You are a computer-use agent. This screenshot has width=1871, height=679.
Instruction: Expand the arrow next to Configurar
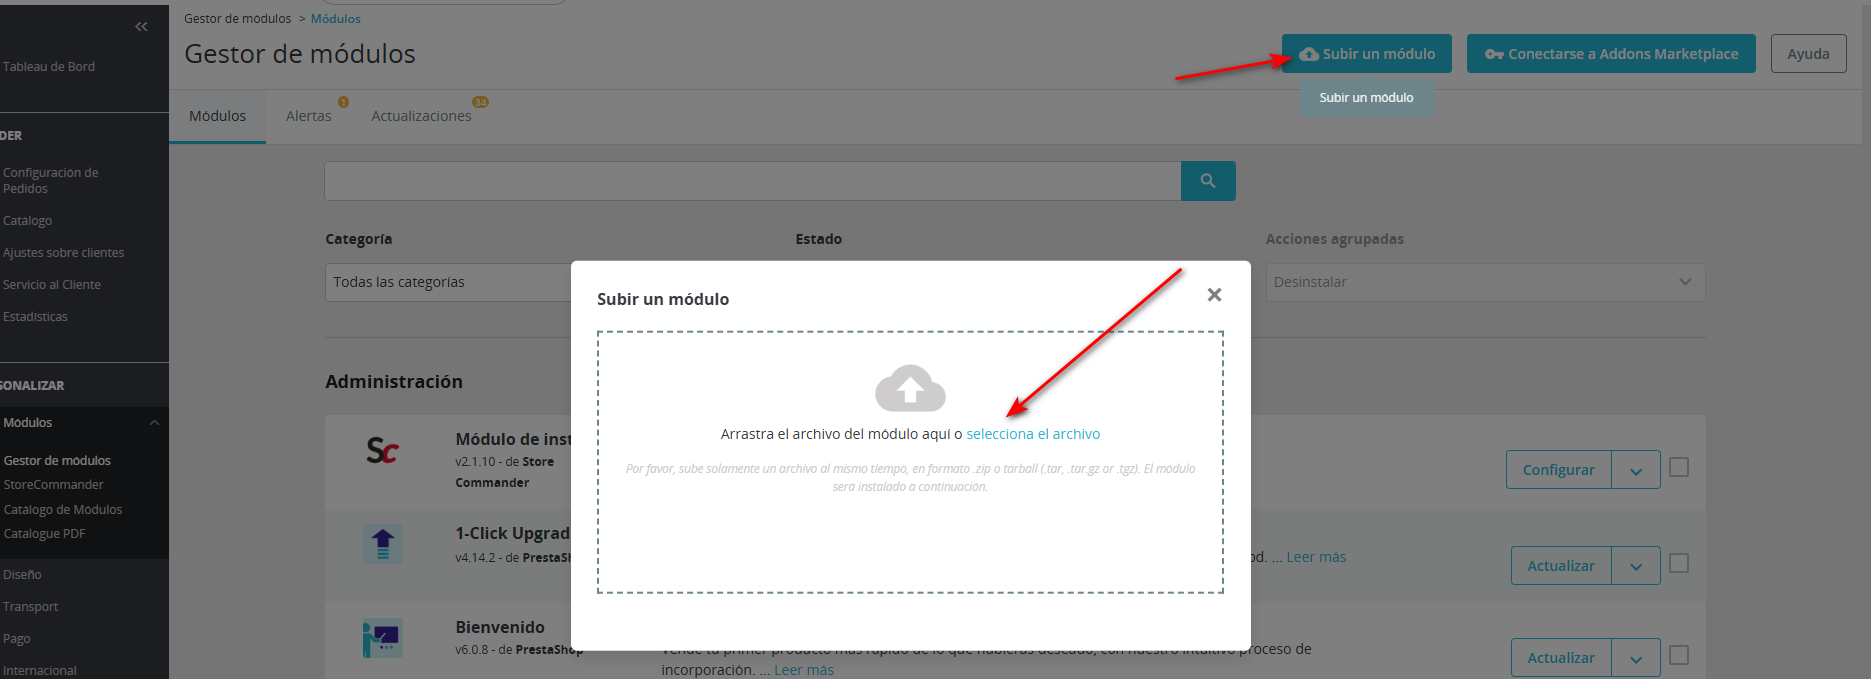pyautogui.click(x=1636, y=470)
